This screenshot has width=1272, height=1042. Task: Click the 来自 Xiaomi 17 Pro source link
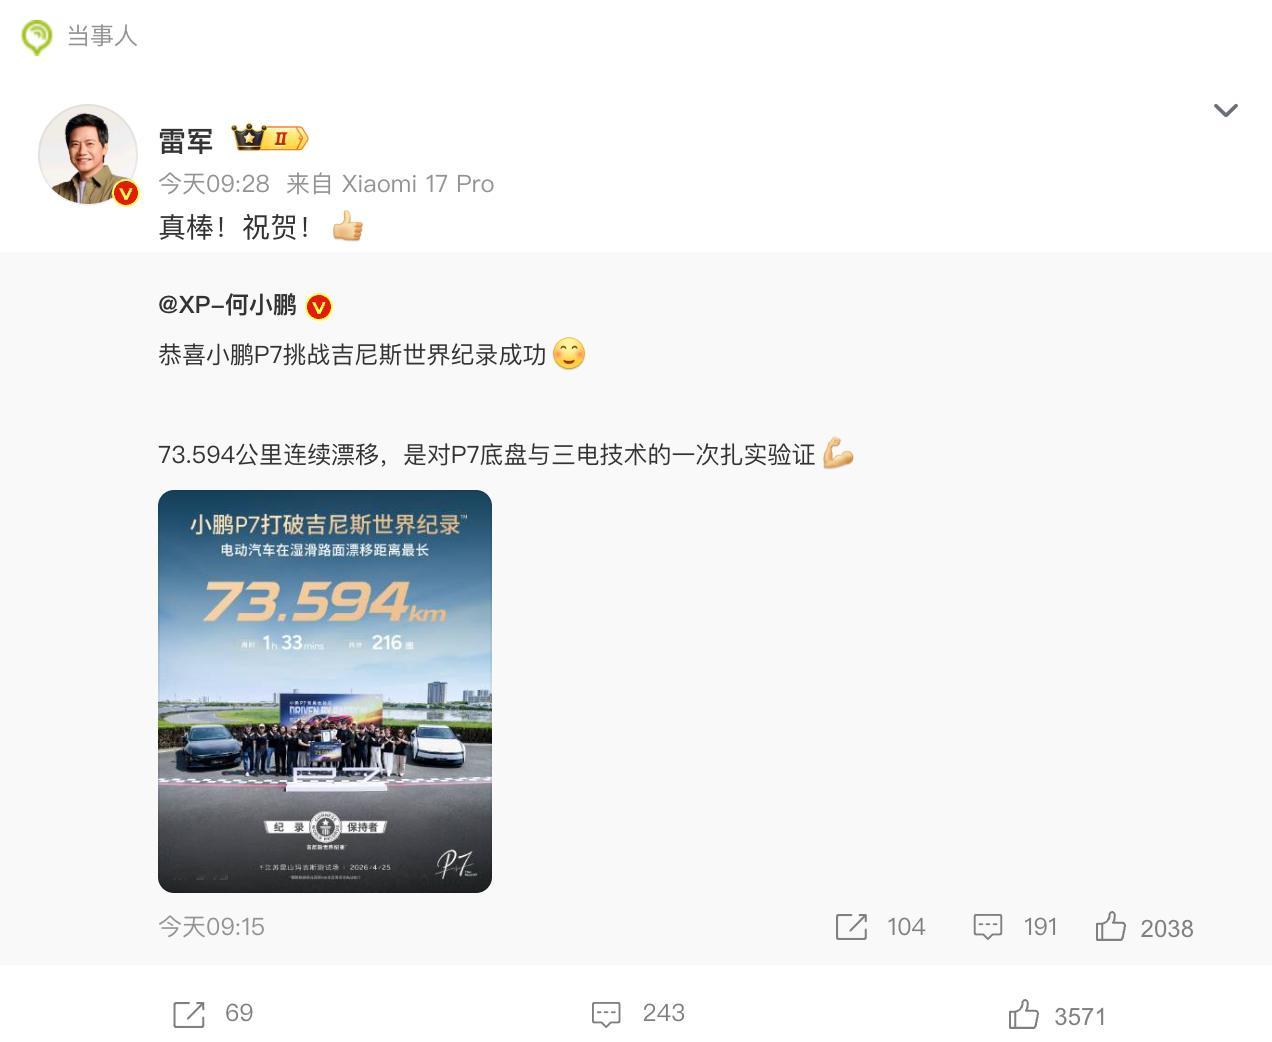tap(390, 184)
